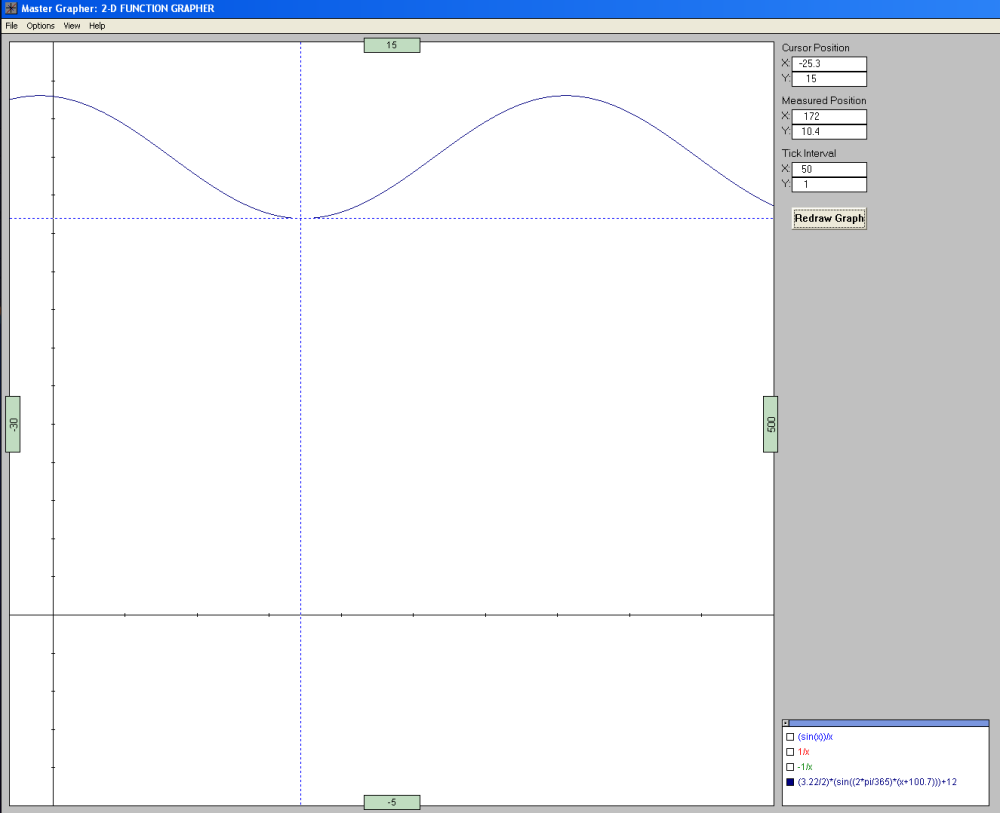Viewport: 1000px width, 813px height.
Task: Click the Tick Interval Y field
Action: click(829, 184)
